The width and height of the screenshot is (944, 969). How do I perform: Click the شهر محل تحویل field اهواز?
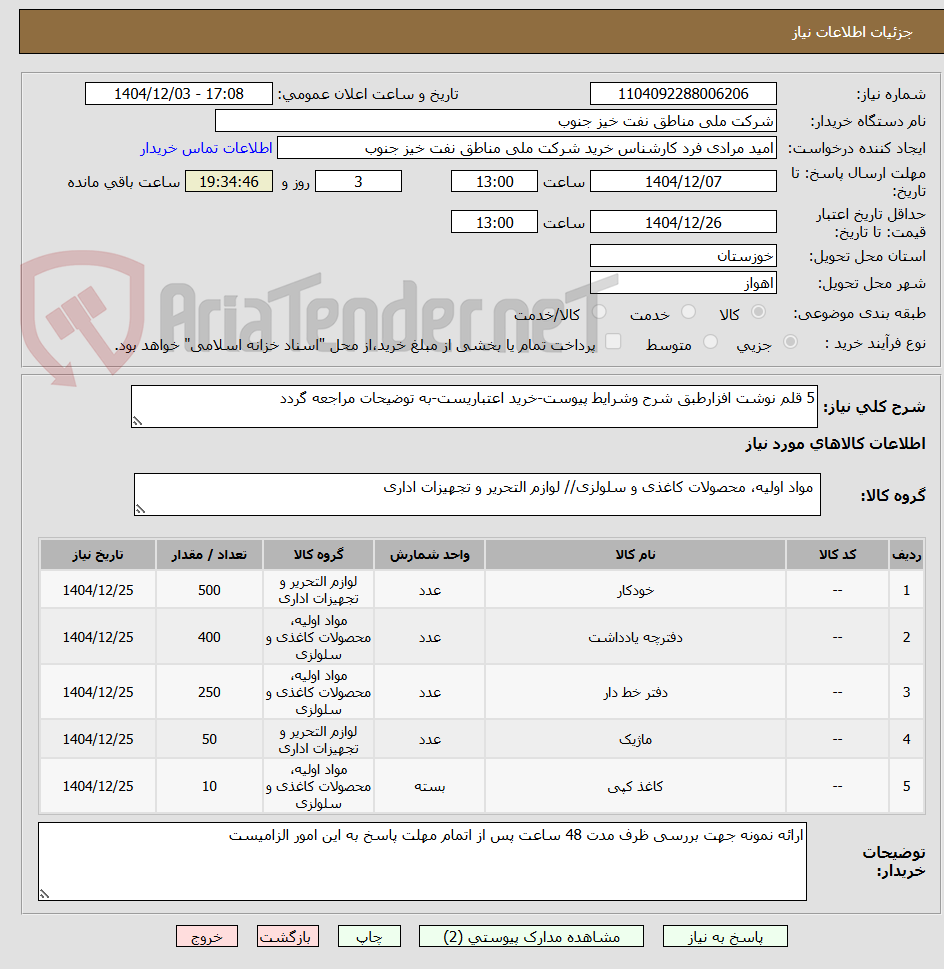[683, 283]
